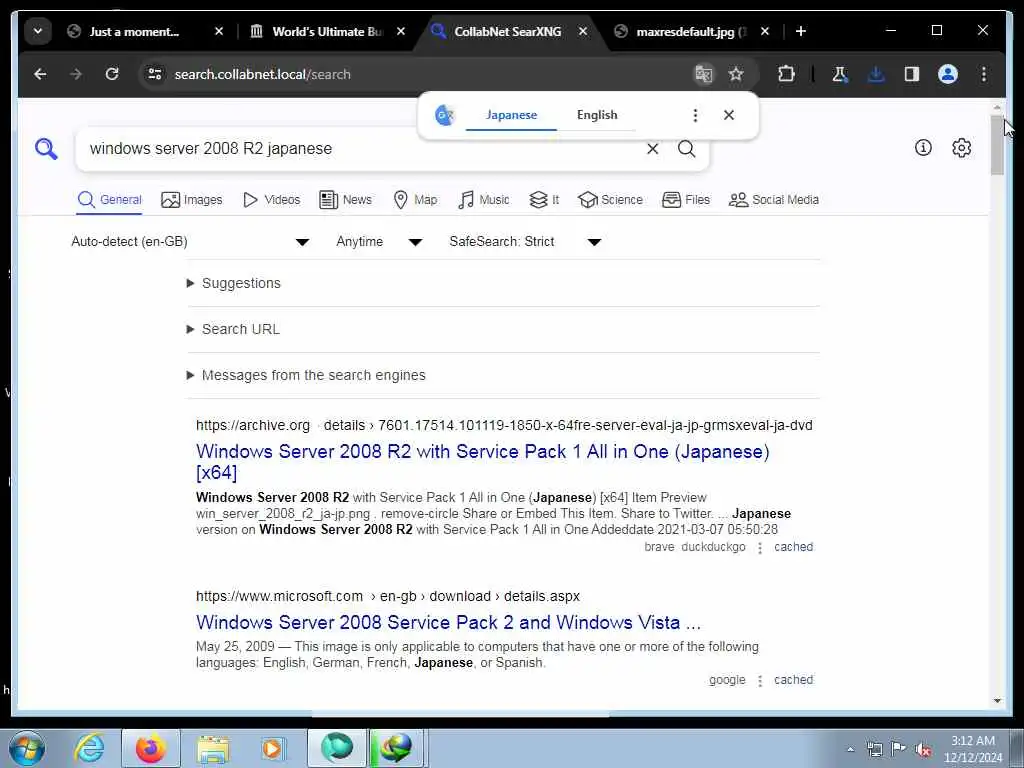Open Chrome three-dot main menu
The image size is (1024, 768).
point(984,74)
